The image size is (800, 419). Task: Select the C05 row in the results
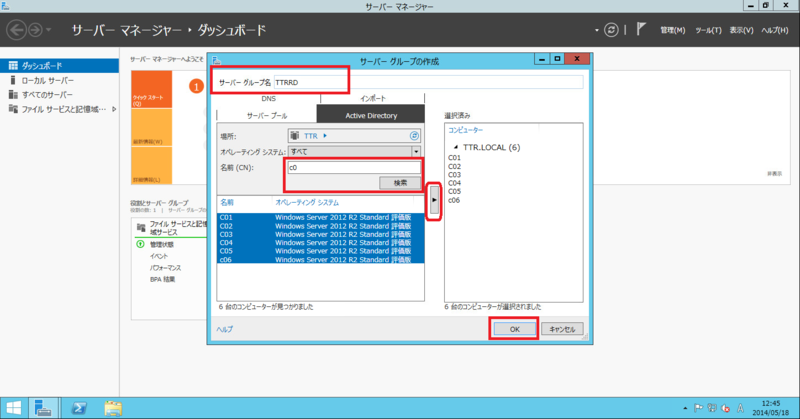coord(320,251)
